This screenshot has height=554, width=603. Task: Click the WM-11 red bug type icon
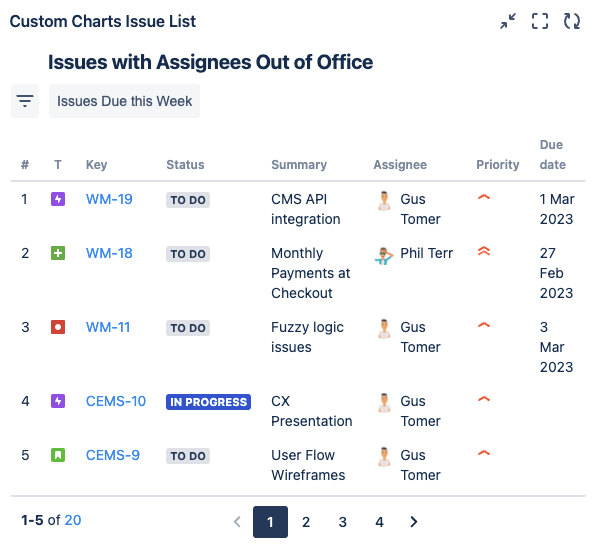coord(58,327)
